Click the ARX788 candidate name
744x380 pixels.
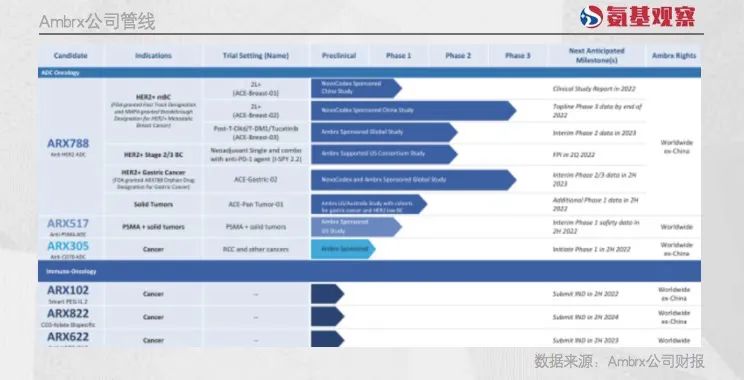click(68, 143)
